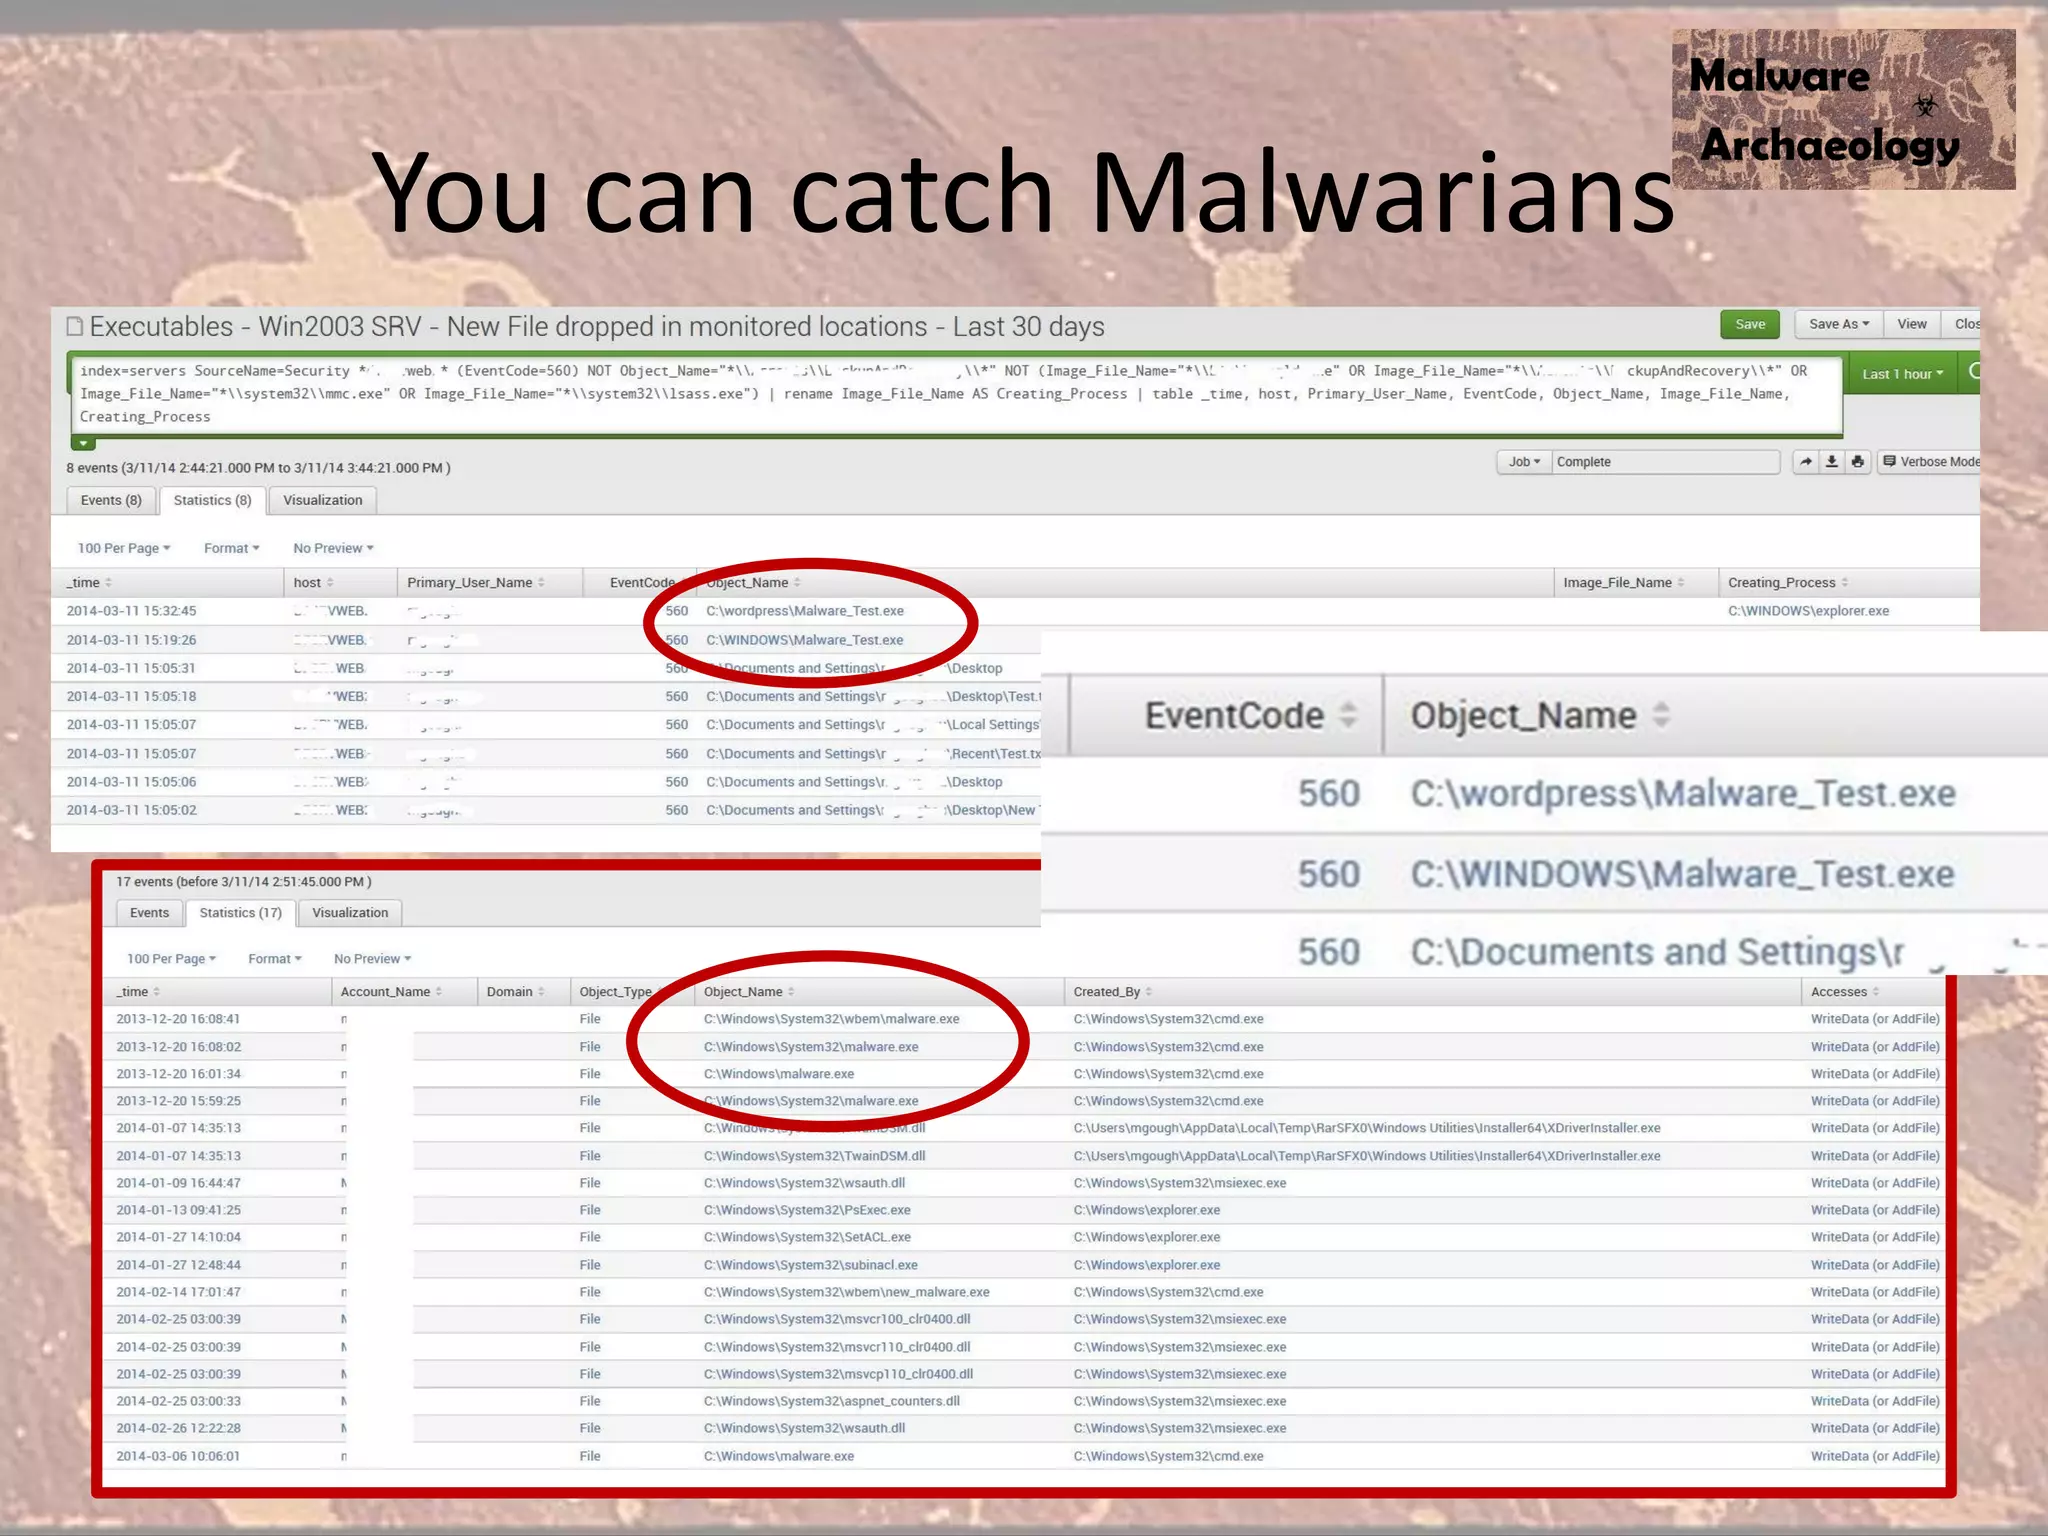Image resolution: width=2048 pixels, height=1536 pixels.
Task: Click the C:\Windows\System32\SetACL.exe entry
Action: (807, 1237)
